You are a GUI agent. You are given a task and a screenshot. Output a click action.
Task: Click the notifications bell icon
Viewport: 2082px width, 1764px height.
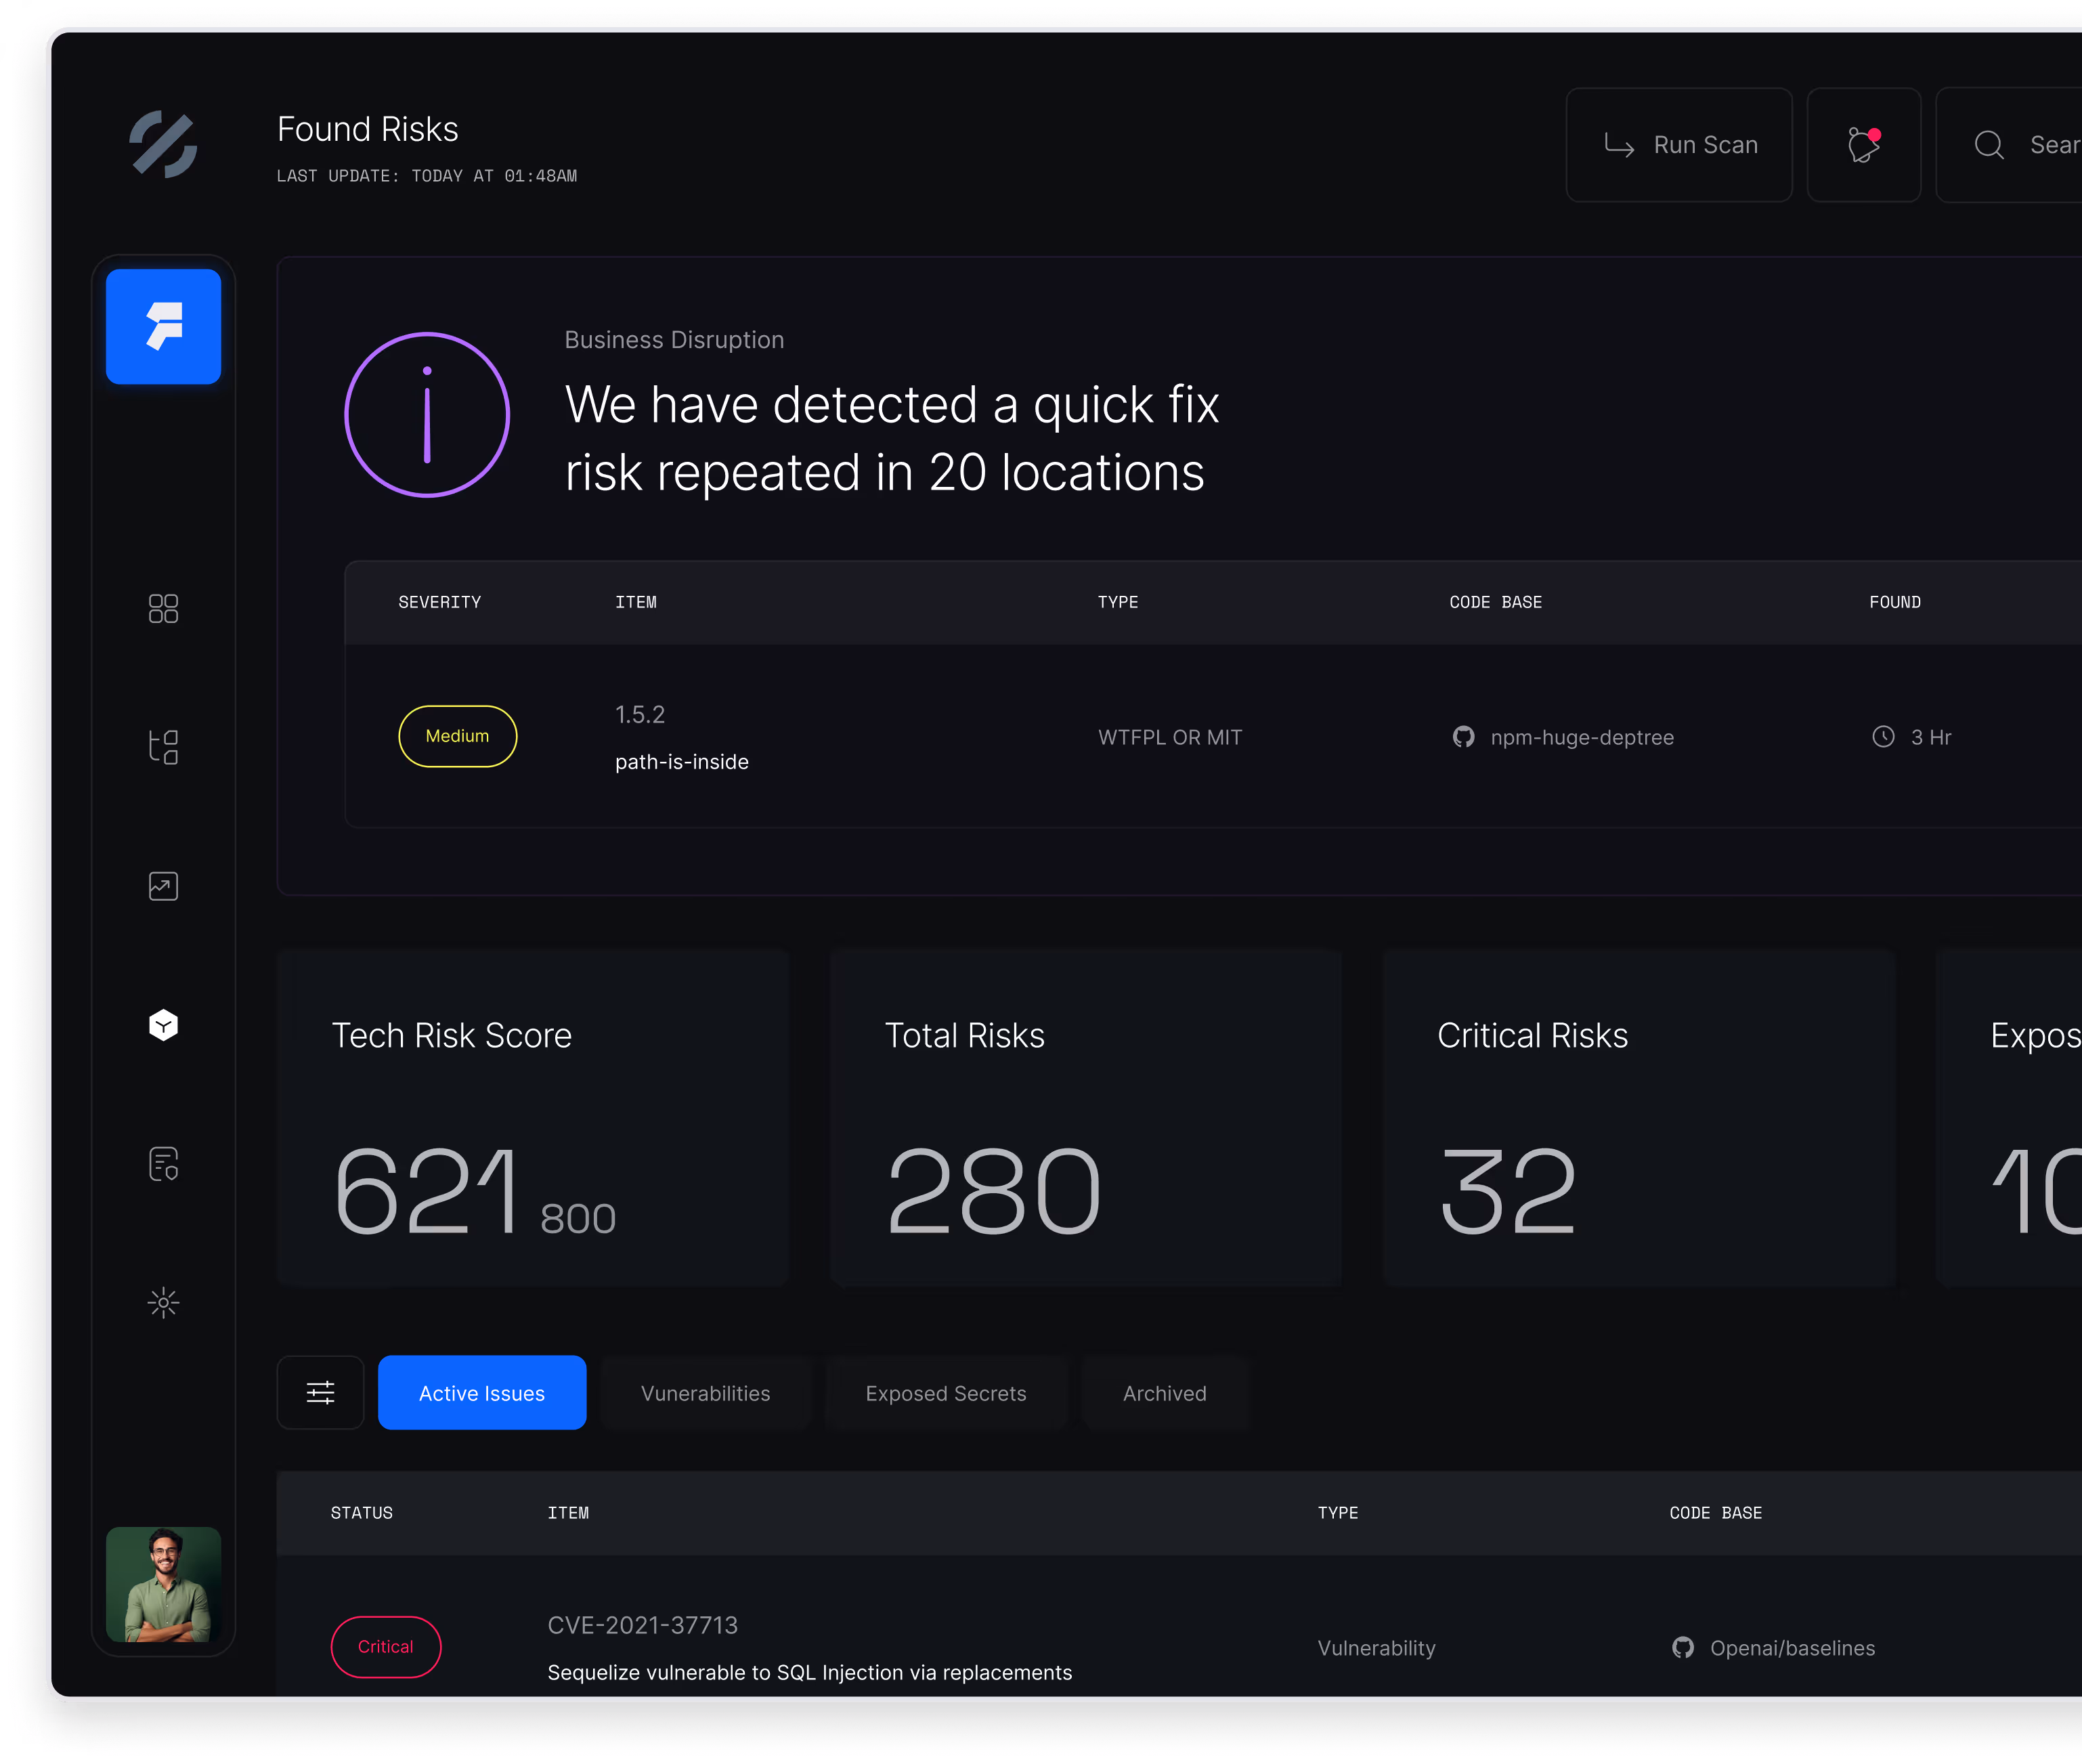(1863, 145)
